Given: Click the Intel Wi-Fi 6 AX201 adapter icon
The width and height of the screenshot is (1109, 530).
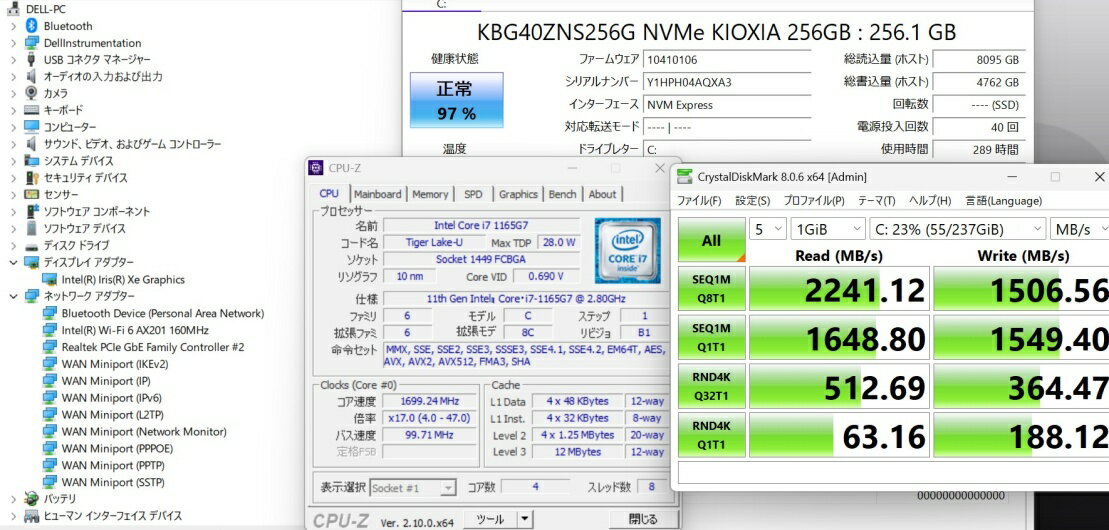Looking at the screenshot, I should pos(50,330).
